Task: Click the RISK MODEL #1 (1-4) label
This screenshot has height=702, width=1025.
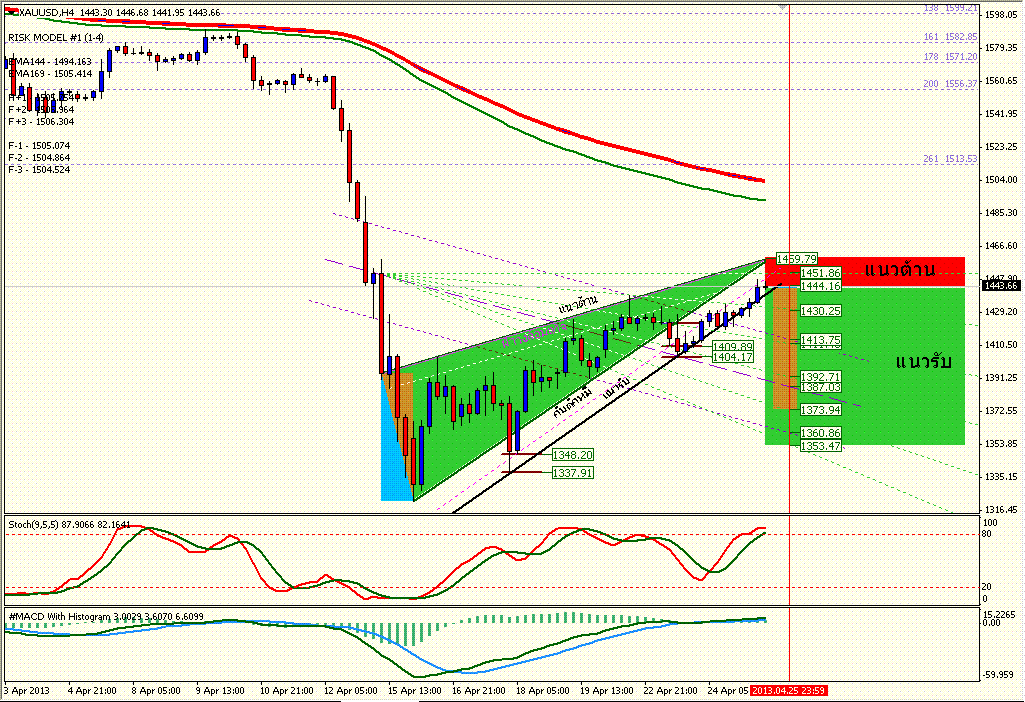Action: point(56,38)
